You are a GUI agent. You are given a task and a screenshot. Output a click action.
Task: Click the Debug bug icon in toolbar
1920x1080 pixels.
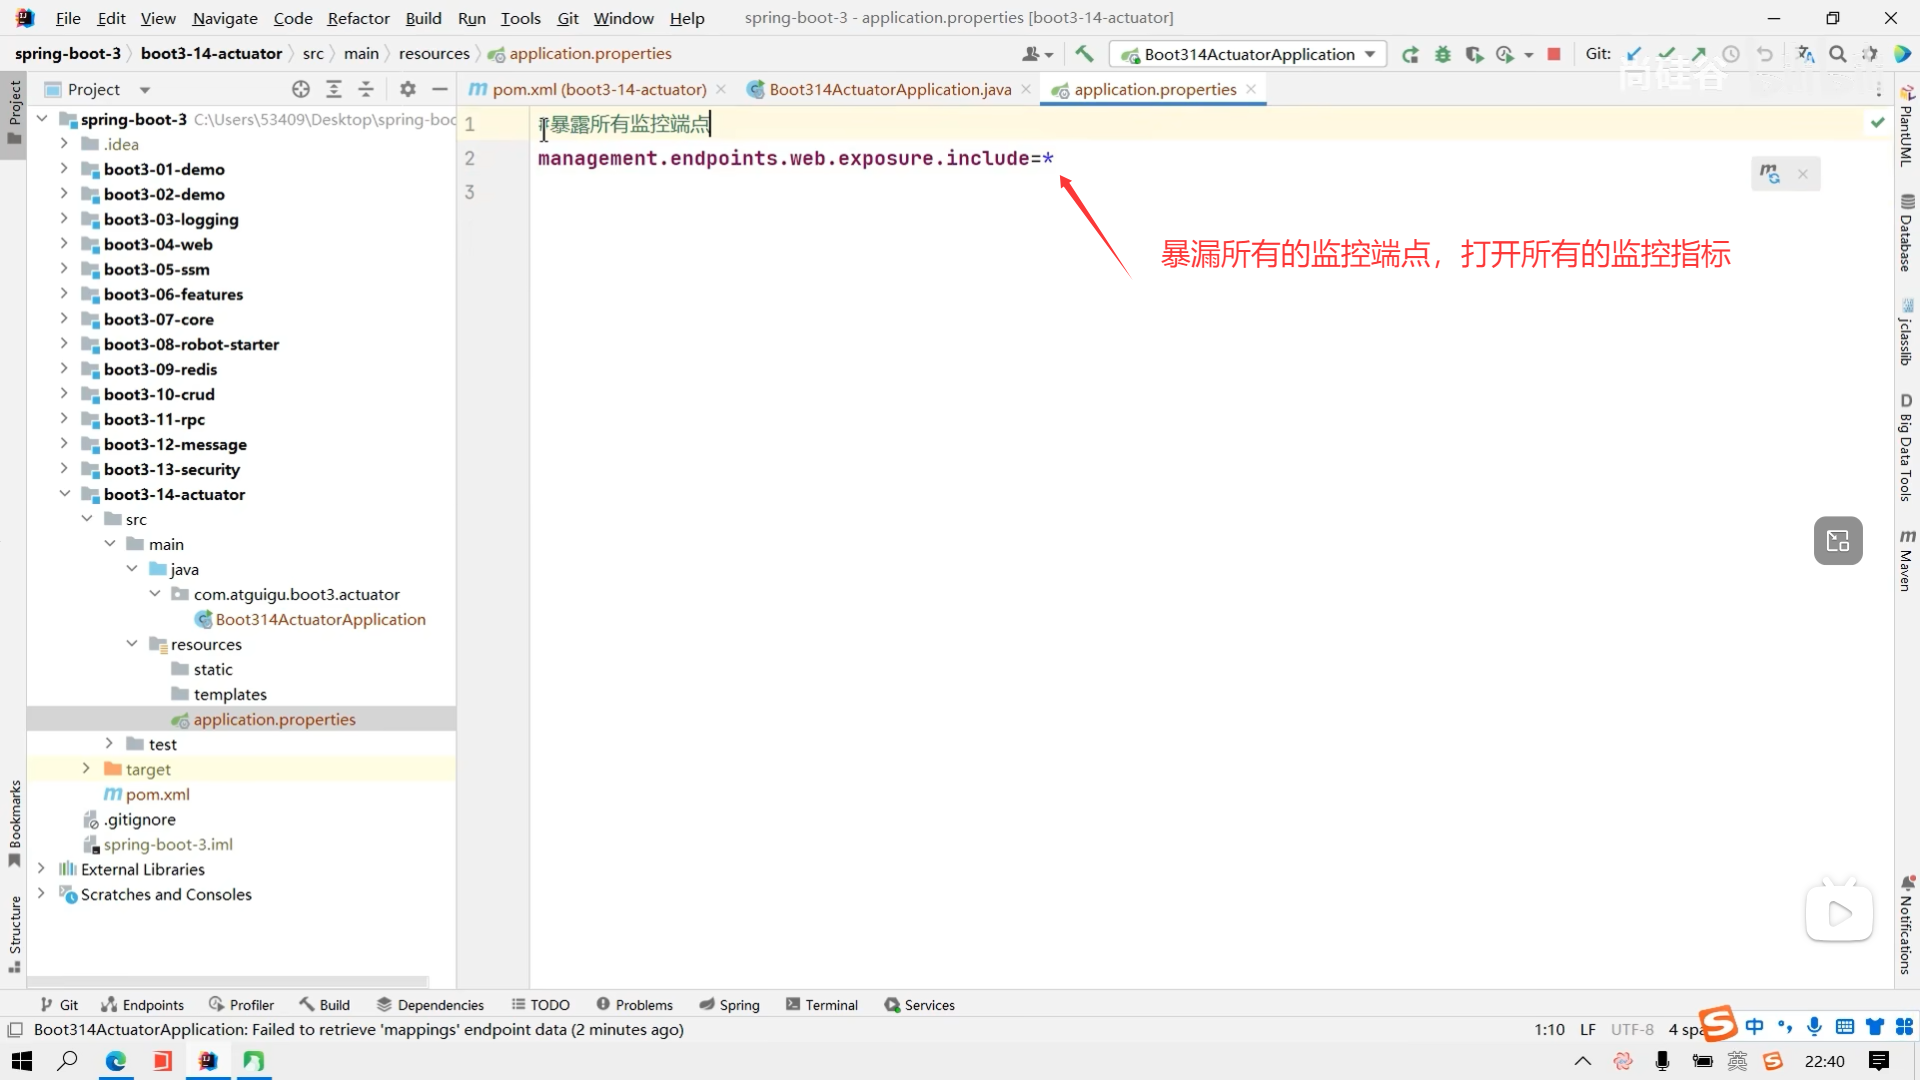(x=1442, y=54)
